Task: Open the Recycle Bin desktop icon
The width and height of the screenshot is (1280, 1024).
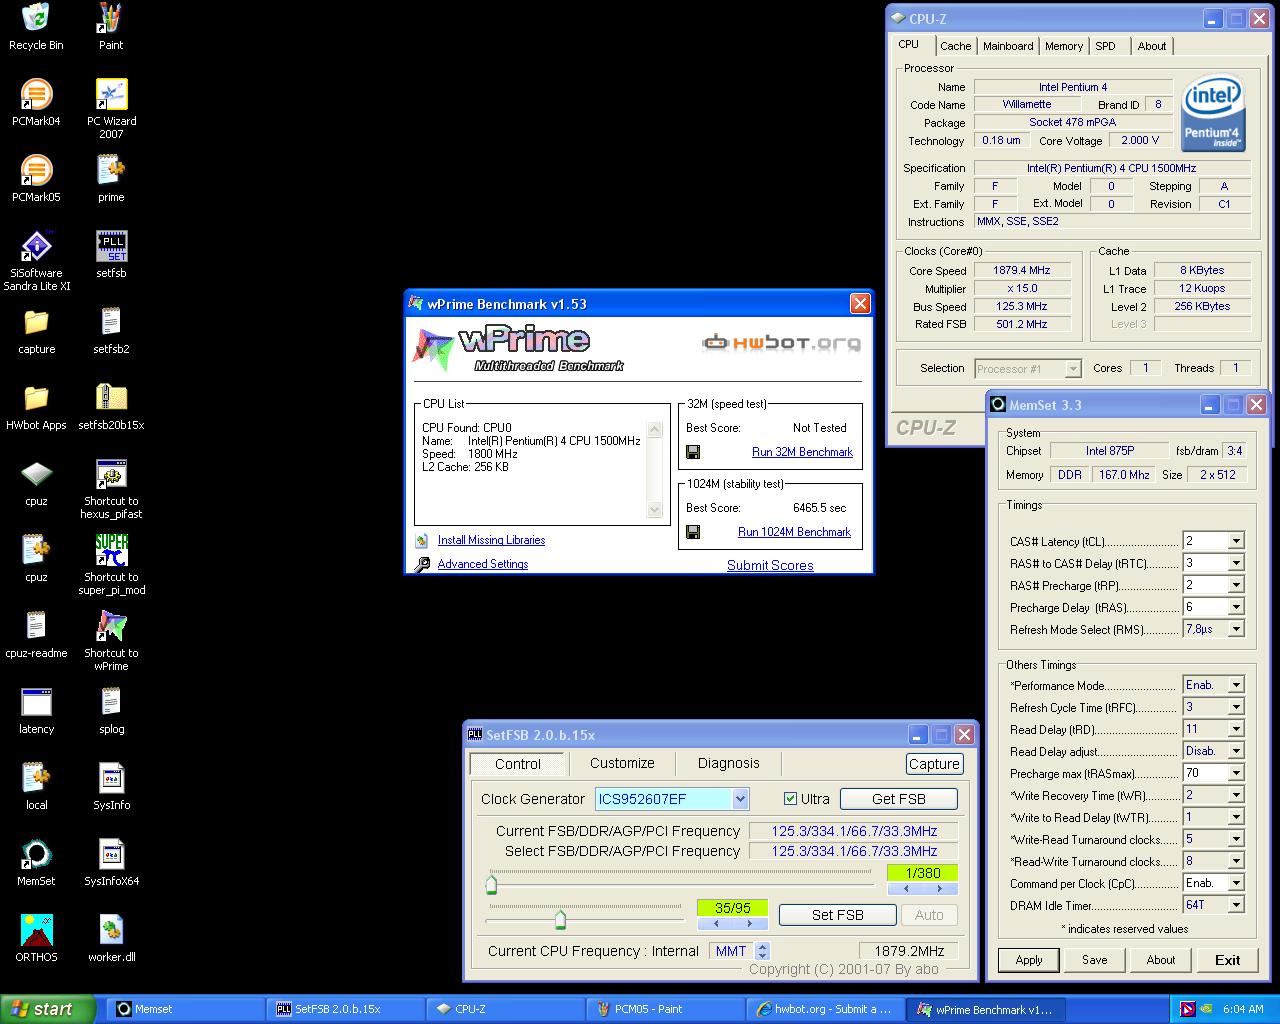Action: (36, 27)
